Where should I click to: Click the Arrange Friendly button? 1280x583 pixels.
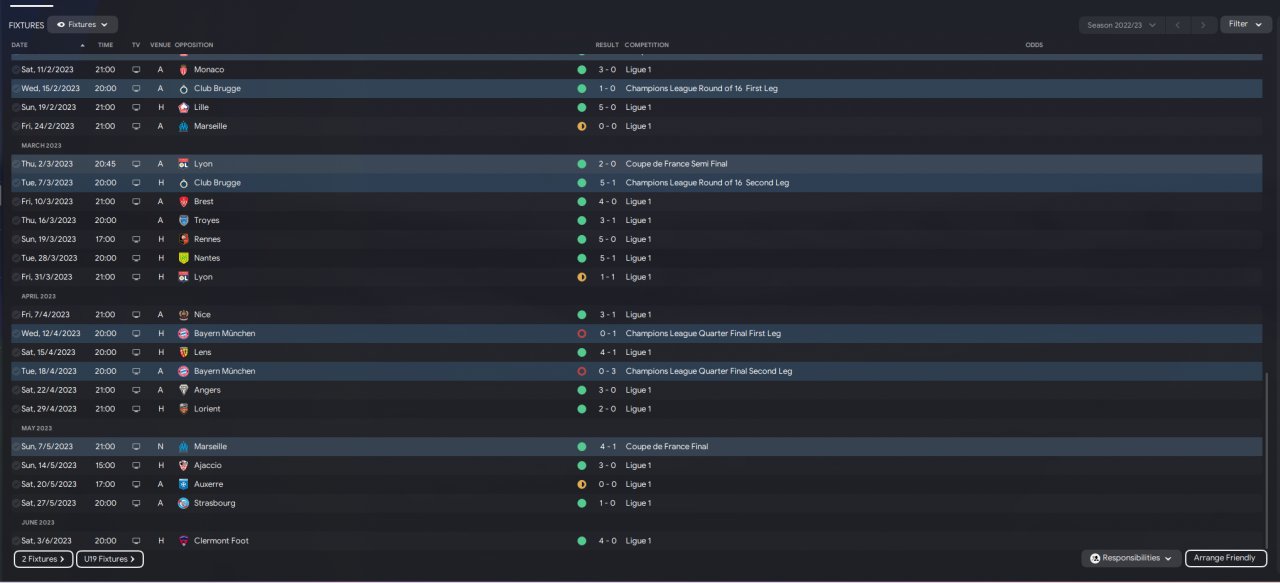coord(1226,558)
